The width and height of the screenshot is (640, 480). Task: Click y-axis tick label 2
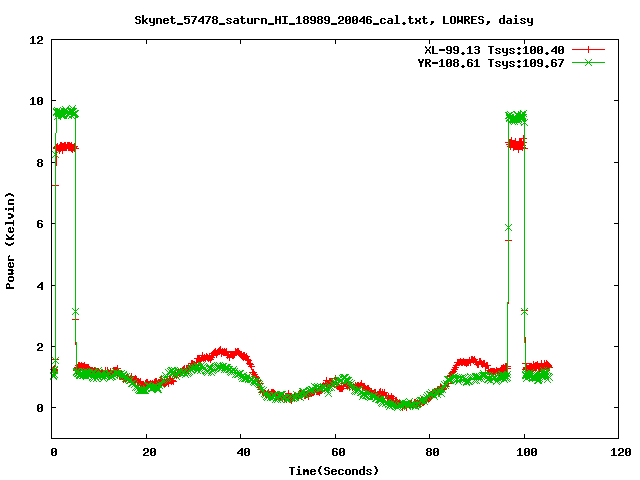pyautogui.click(x=40, y=347)
